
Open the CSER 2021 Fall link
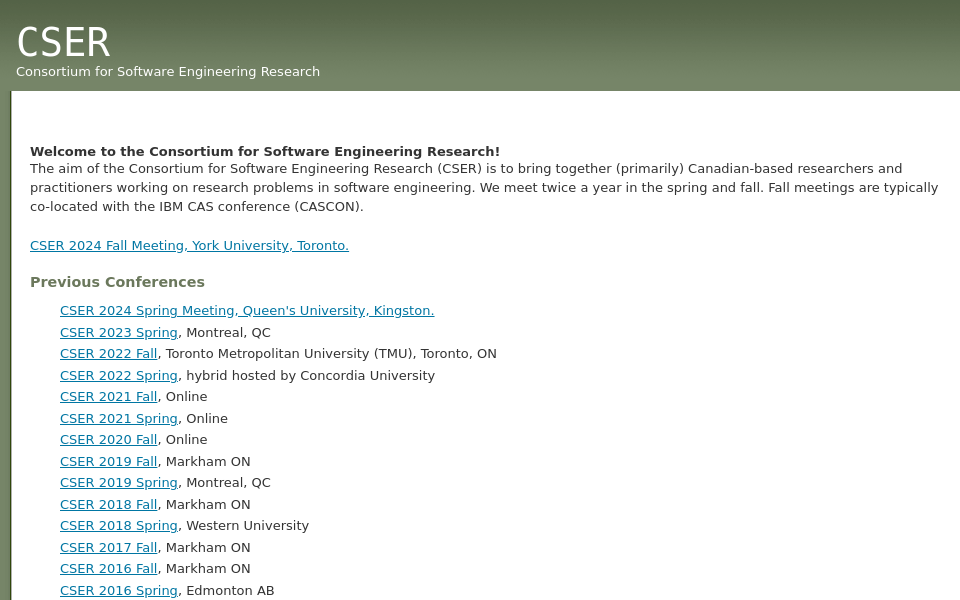(108, 396)
